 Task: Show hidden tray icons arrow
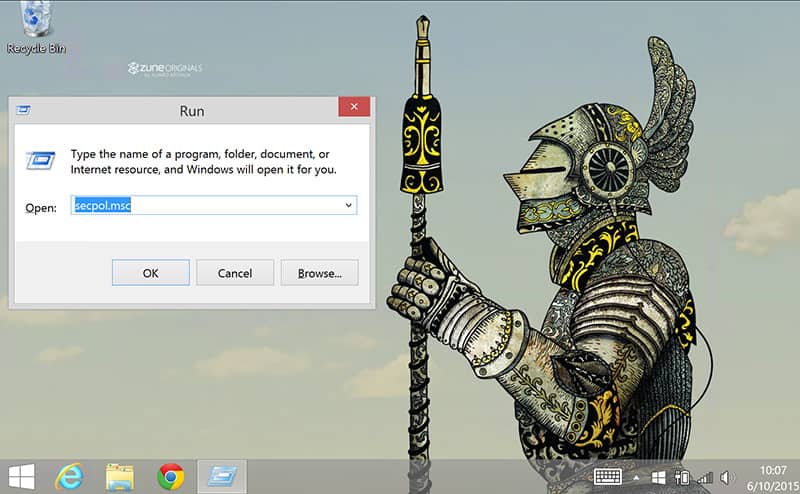click(x=636, y=478)
